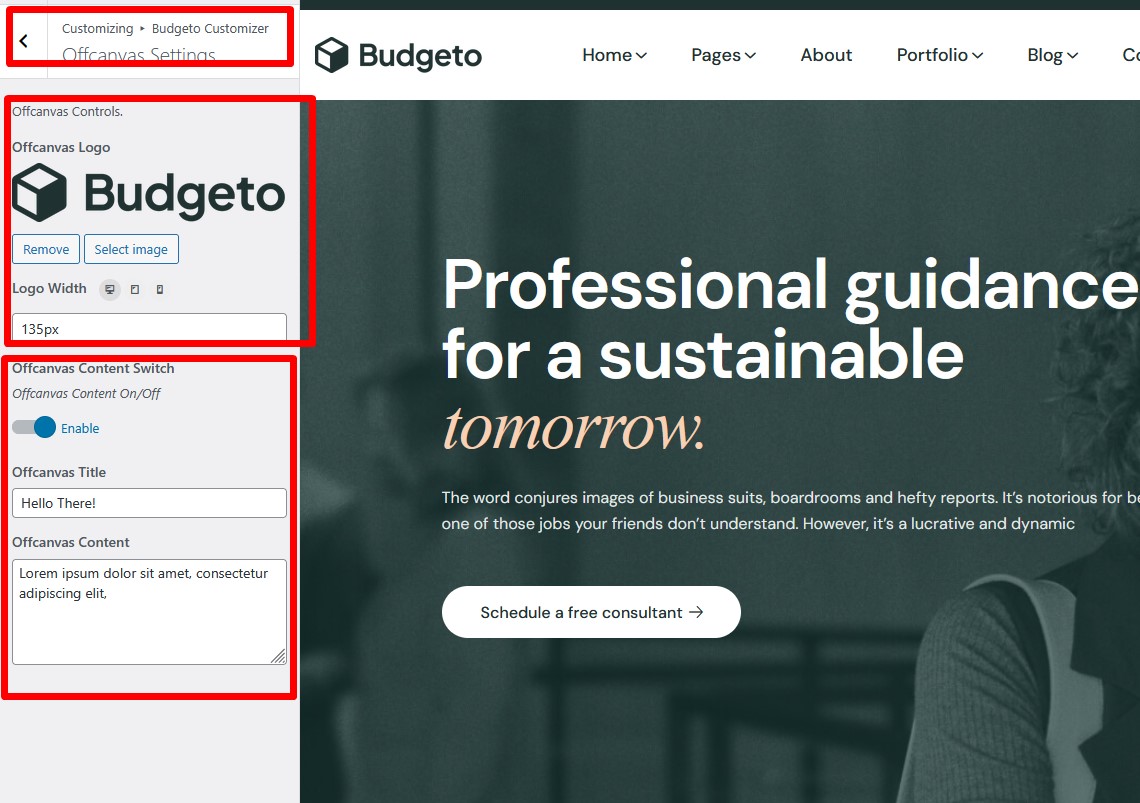Click the Logo Width input field
The width and height of the screenshot is (1140, 803).
(x=149, y=328)
